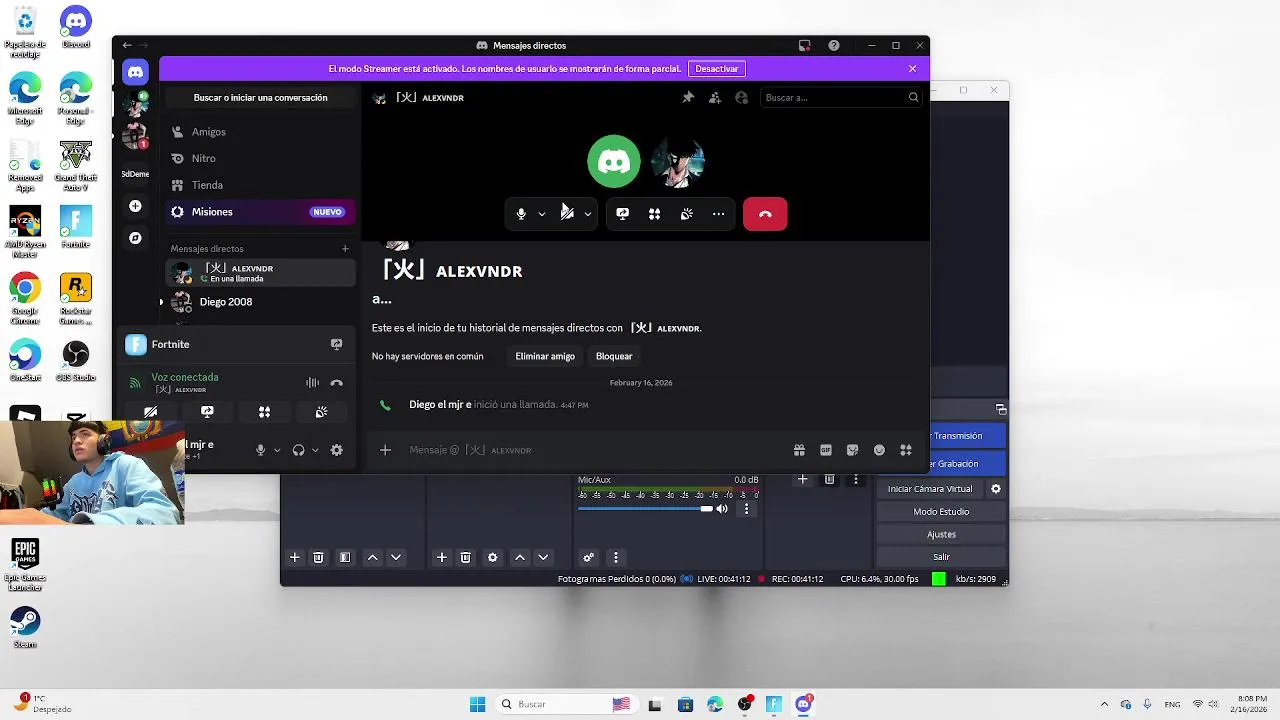The image size is (1280, 720).
Task: Show hidden icons chevron in system tray
Action: (x=1104, y=704)
